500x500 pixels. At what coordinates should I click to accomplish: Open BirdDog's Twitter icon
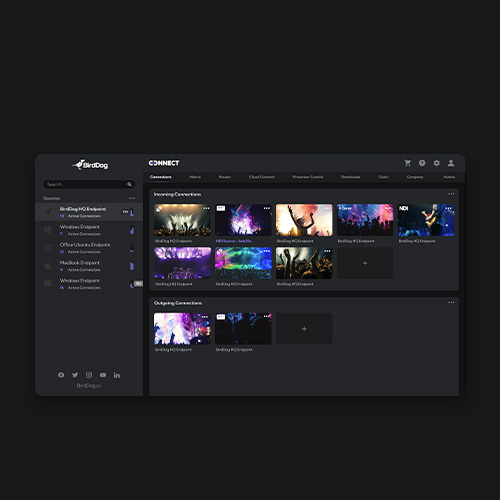(x=75, y=375)
